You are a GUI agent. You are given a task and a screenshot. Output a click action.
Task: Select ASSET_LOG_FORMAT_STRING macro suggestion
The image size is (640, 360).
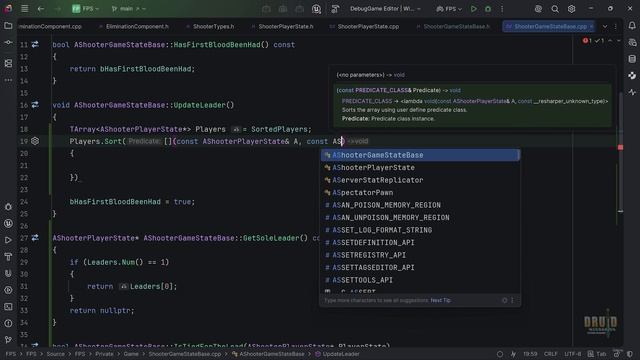[x=420, y=230]
